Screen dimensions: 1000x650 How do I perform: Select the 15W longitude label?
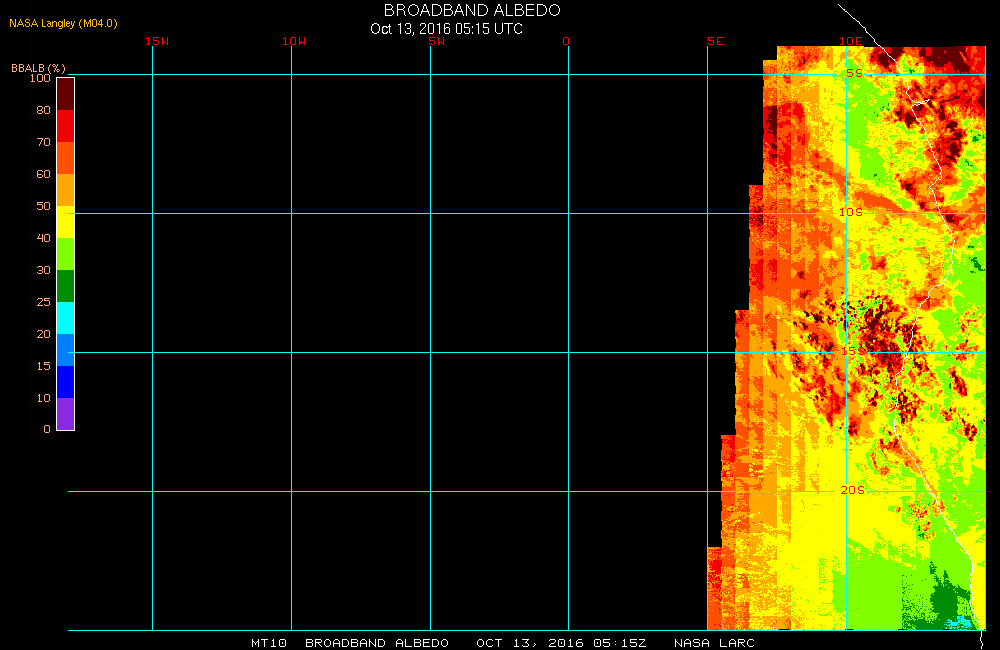point(156,42)
